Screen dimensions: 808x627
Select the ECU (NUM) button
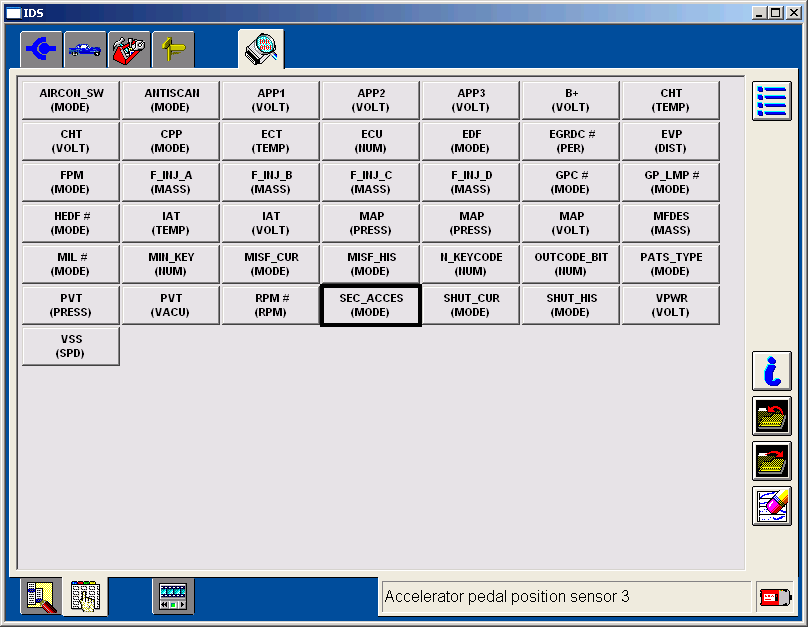371,141
